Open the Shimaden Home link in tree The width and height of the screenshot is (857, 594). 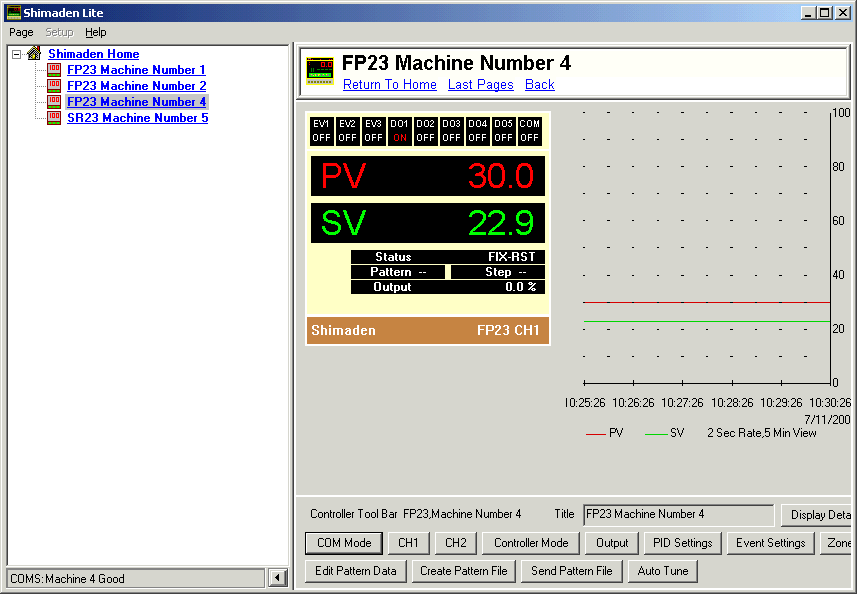(x=93, y=54)
